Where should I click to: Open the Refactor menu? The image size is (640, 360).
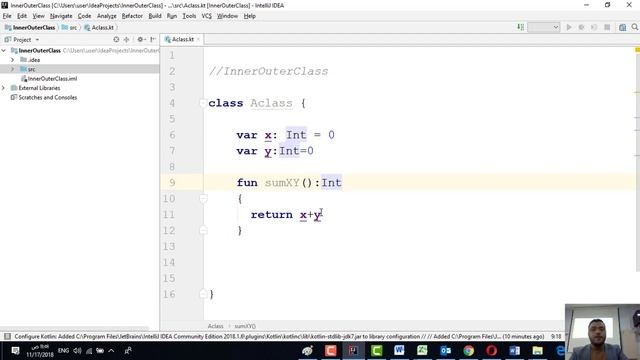(132, 16)
